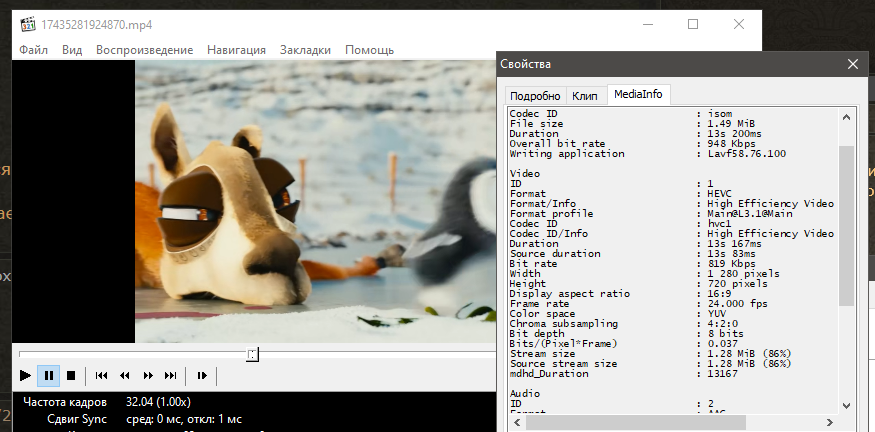
Task: Open the Воспроизведение menu
Action: click(145, 50)
